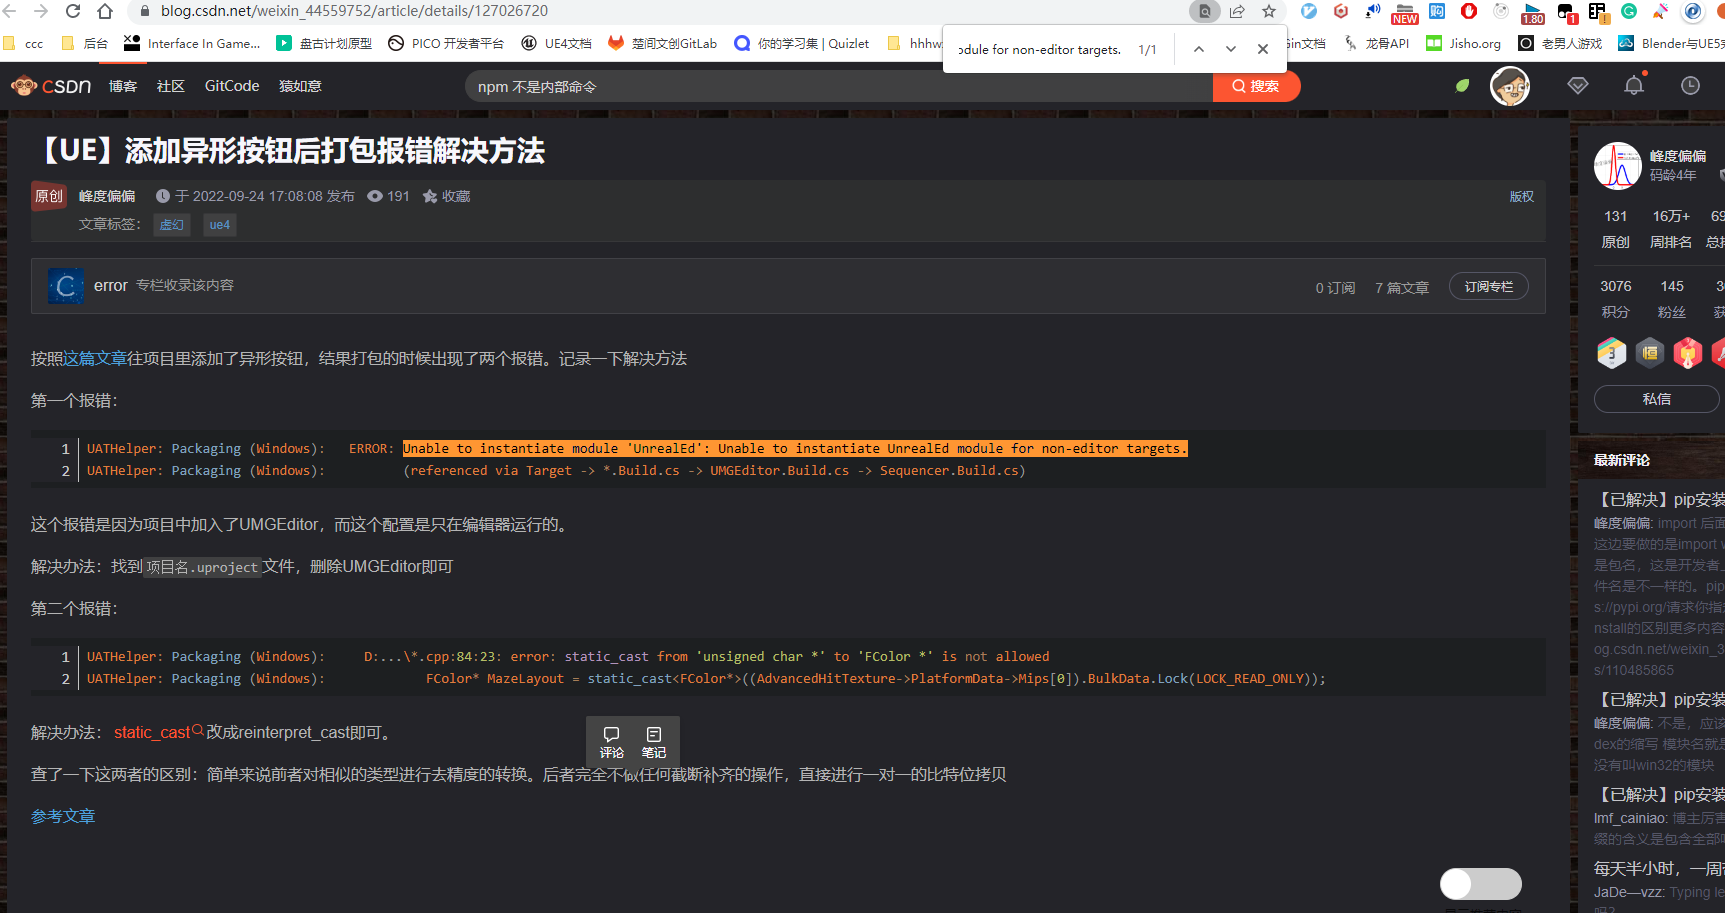Select the ue4 article tag
Viewport: 1725px width, 913px height.
click(220, 225)
